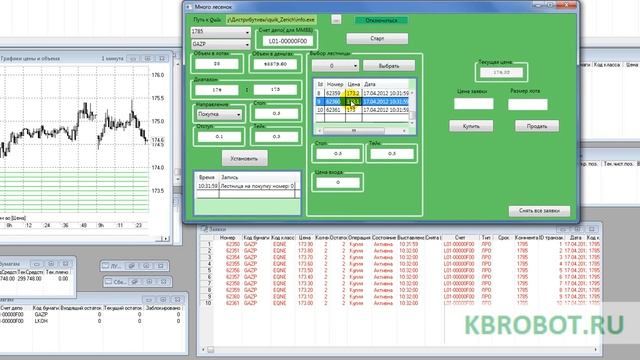
Task: Click Заблокировано column header
Action: (x=163, y=308)
